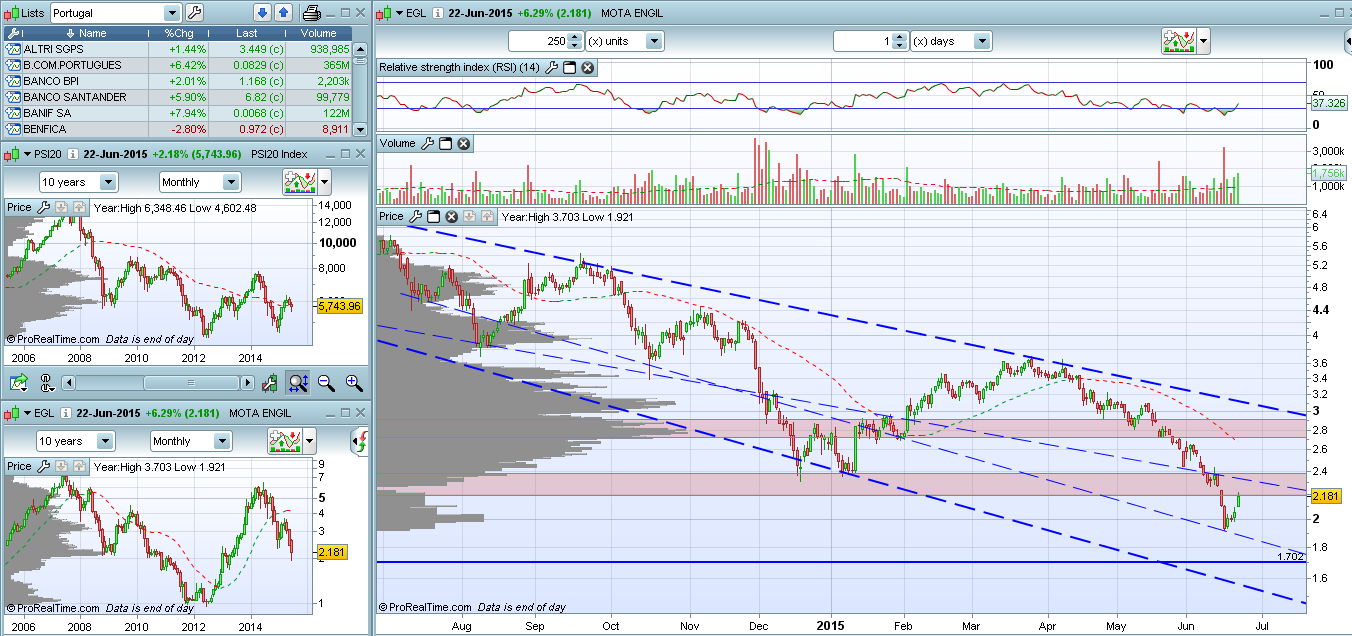Open chart icon for BANCO SANTANDER row
This screenshot has width=1352, height=636.
pos(13,97)
